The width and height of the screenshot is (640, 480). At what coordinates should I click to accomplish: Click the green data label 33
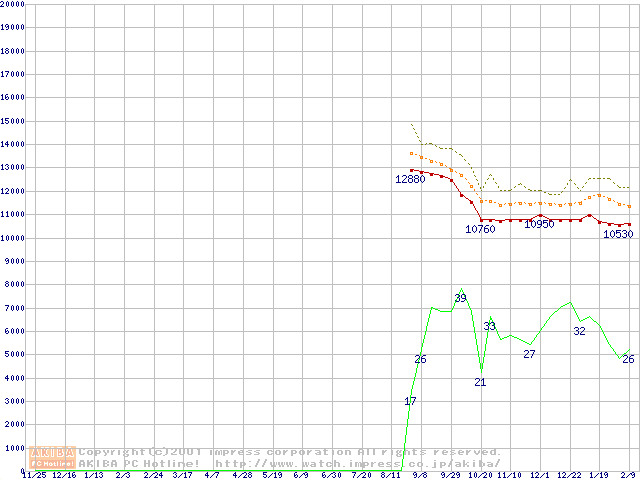490,326
